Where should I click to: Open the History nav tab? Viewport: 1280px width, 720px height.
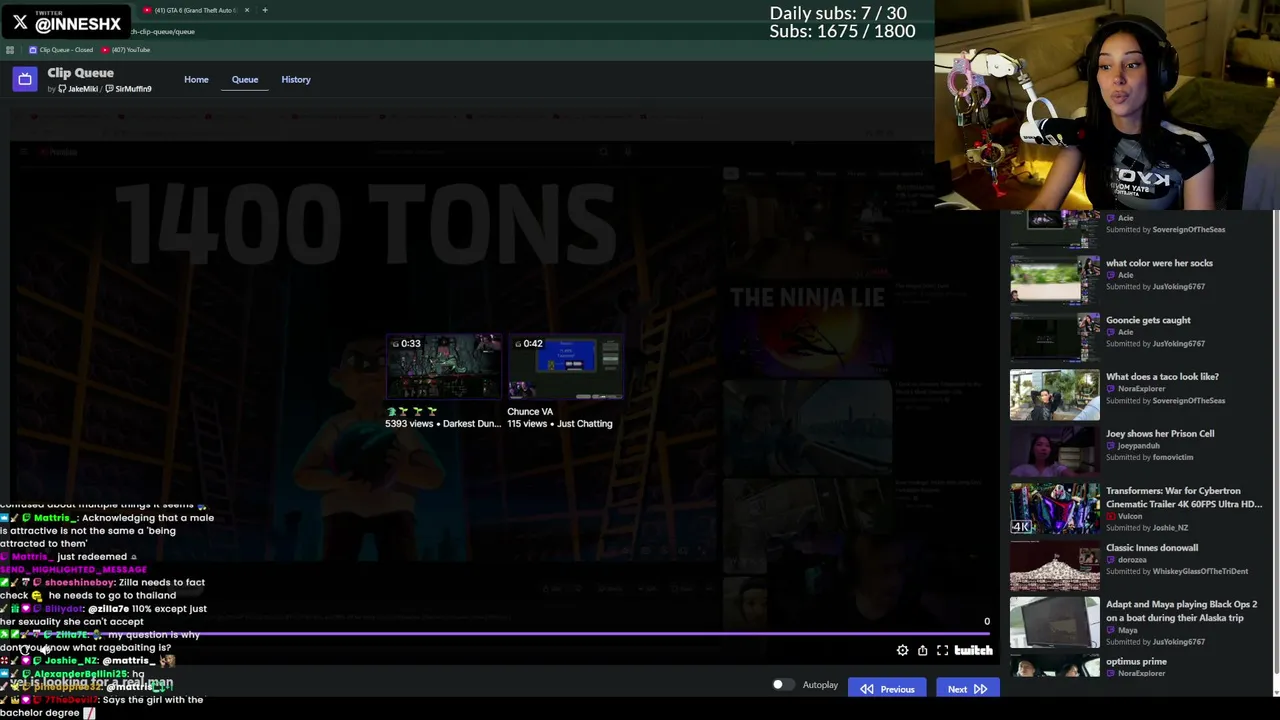(x=296, y=79)
